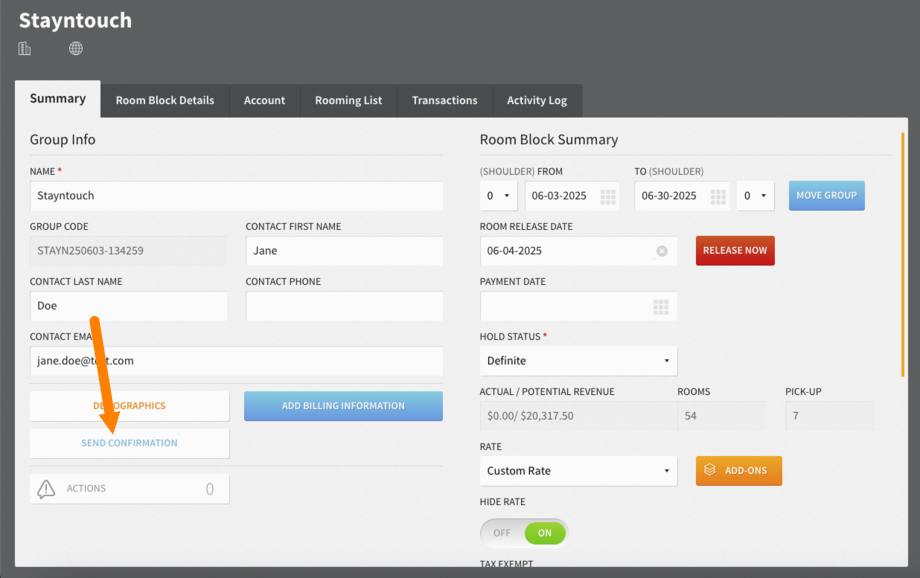Open the To shoulder days dropdown
920x578 pixels.
pos(755,196)
